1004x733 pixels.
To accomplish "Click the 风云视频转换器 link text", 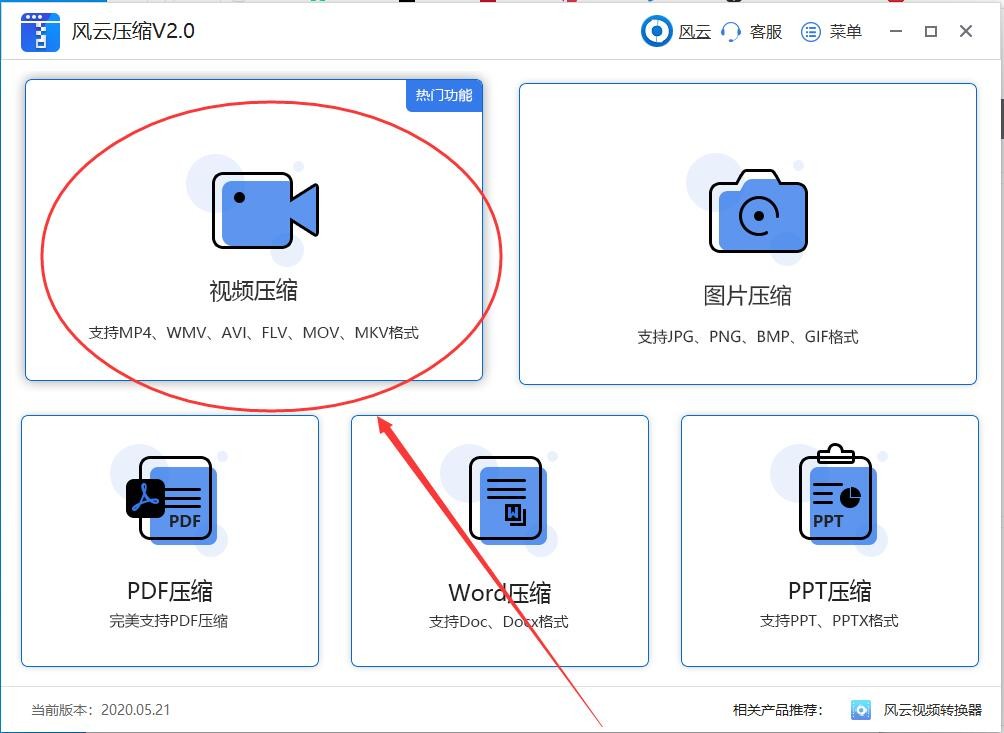I will point(933,710).
